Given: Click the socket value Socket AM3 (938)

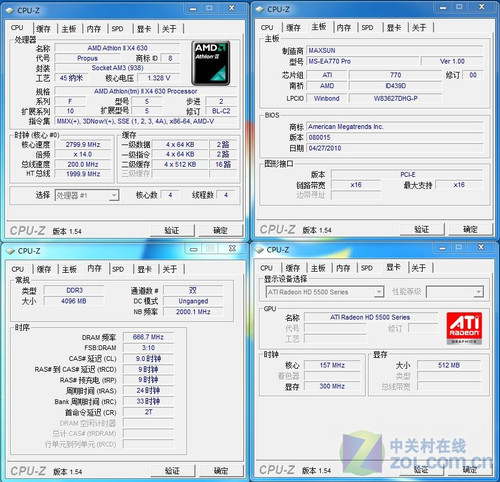Looking at the screenshot, I should pyautogui.click(x=117, y=68).
